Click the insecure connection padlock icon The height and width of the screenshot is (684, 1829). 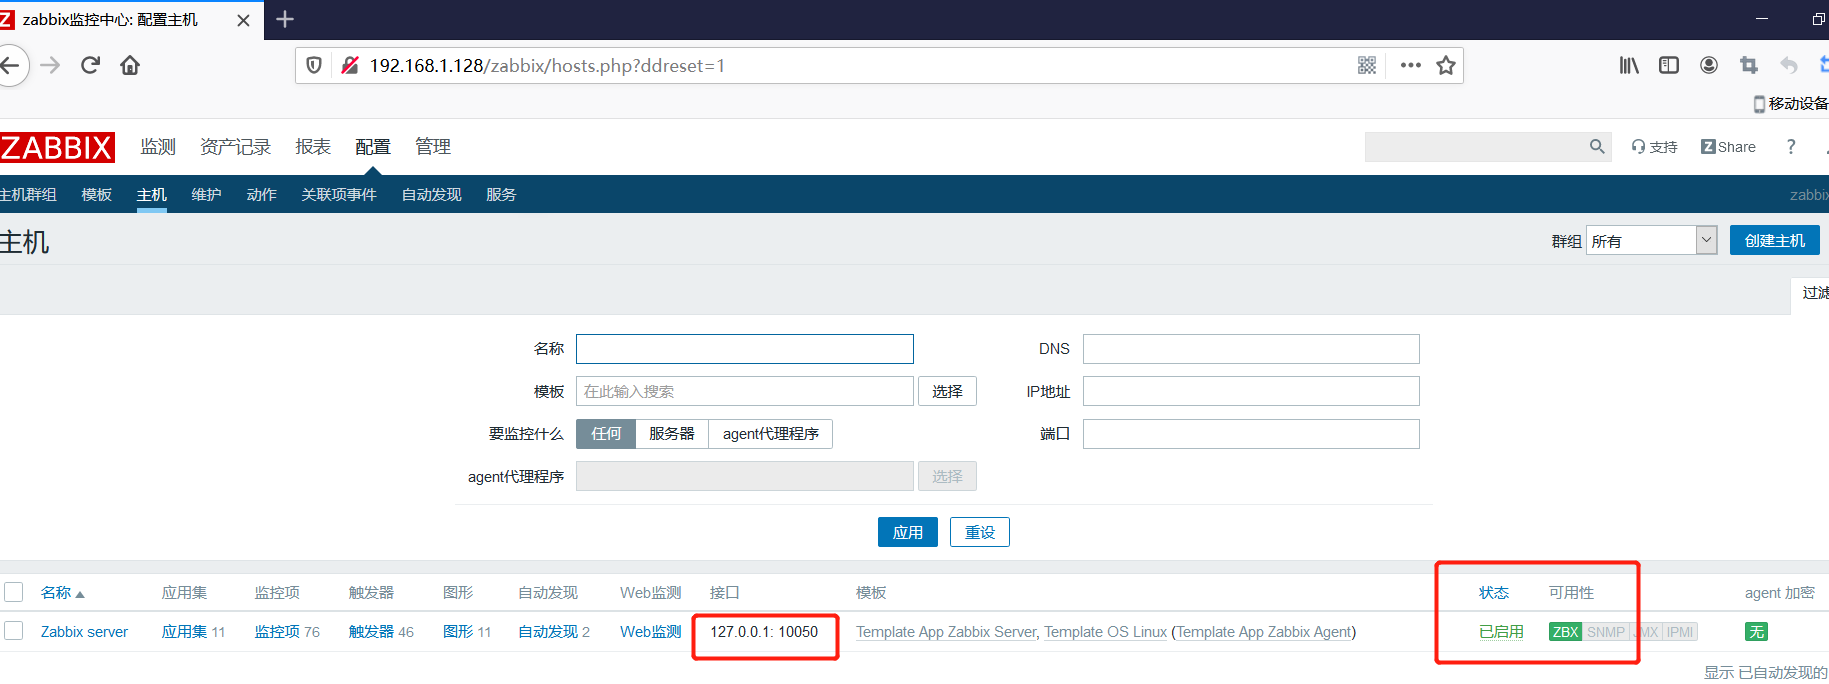(x=349, y=65)
